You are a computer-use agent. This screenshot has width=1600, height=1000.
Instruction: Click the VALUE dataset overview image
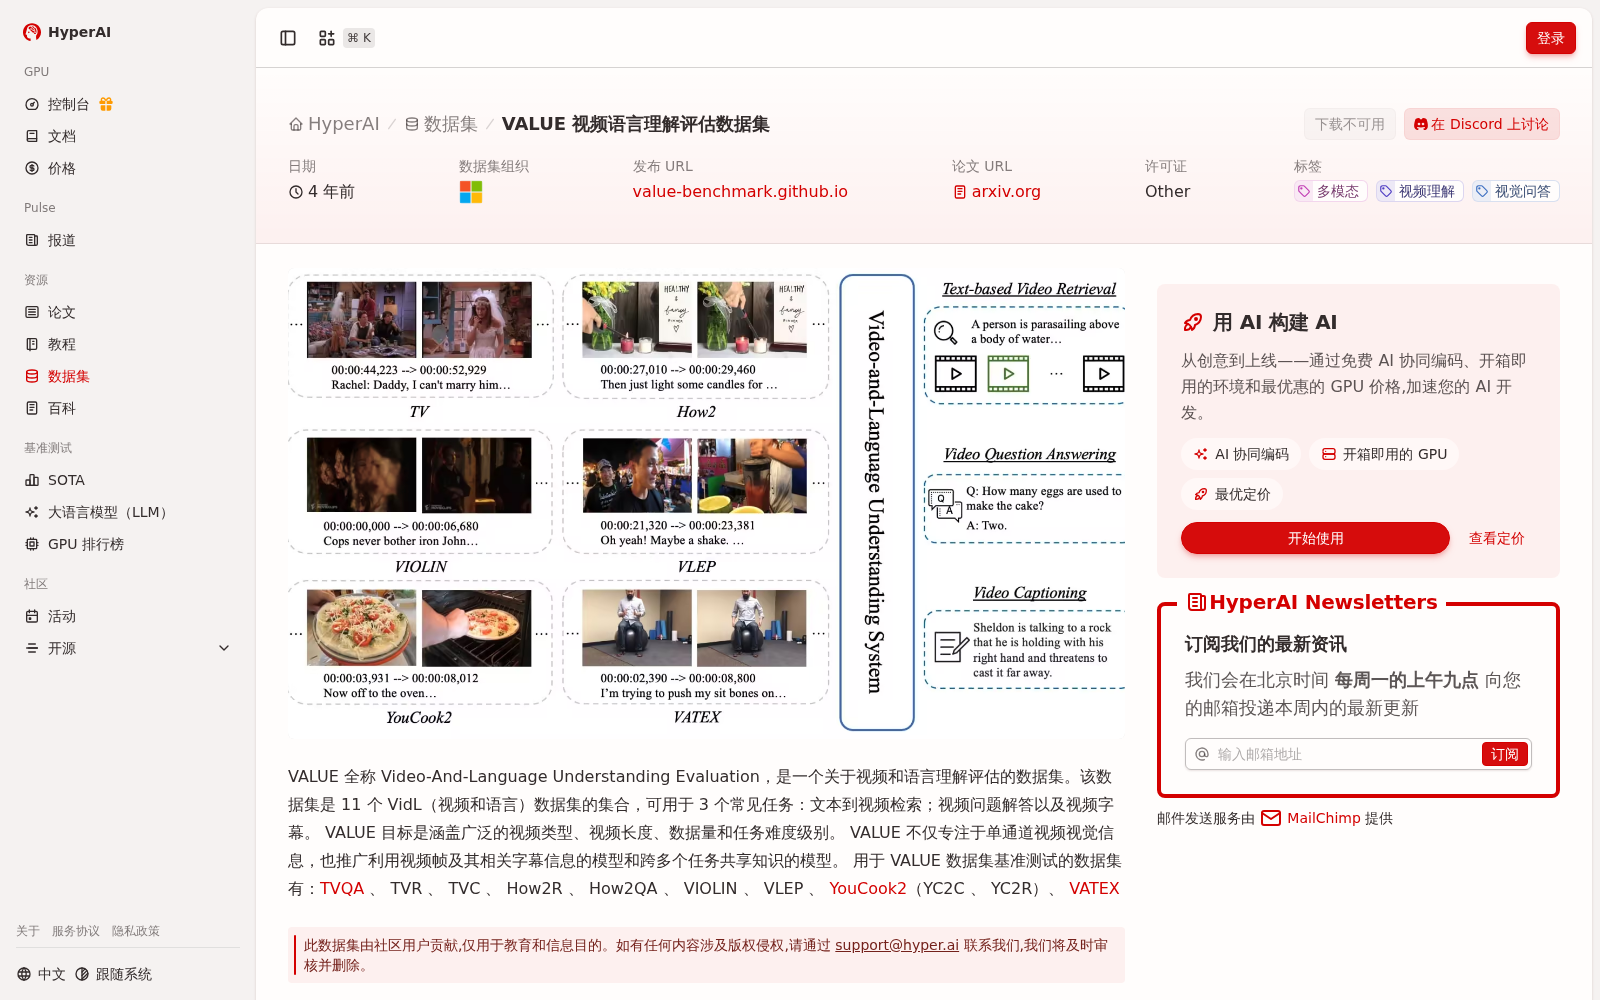[706, 503]
